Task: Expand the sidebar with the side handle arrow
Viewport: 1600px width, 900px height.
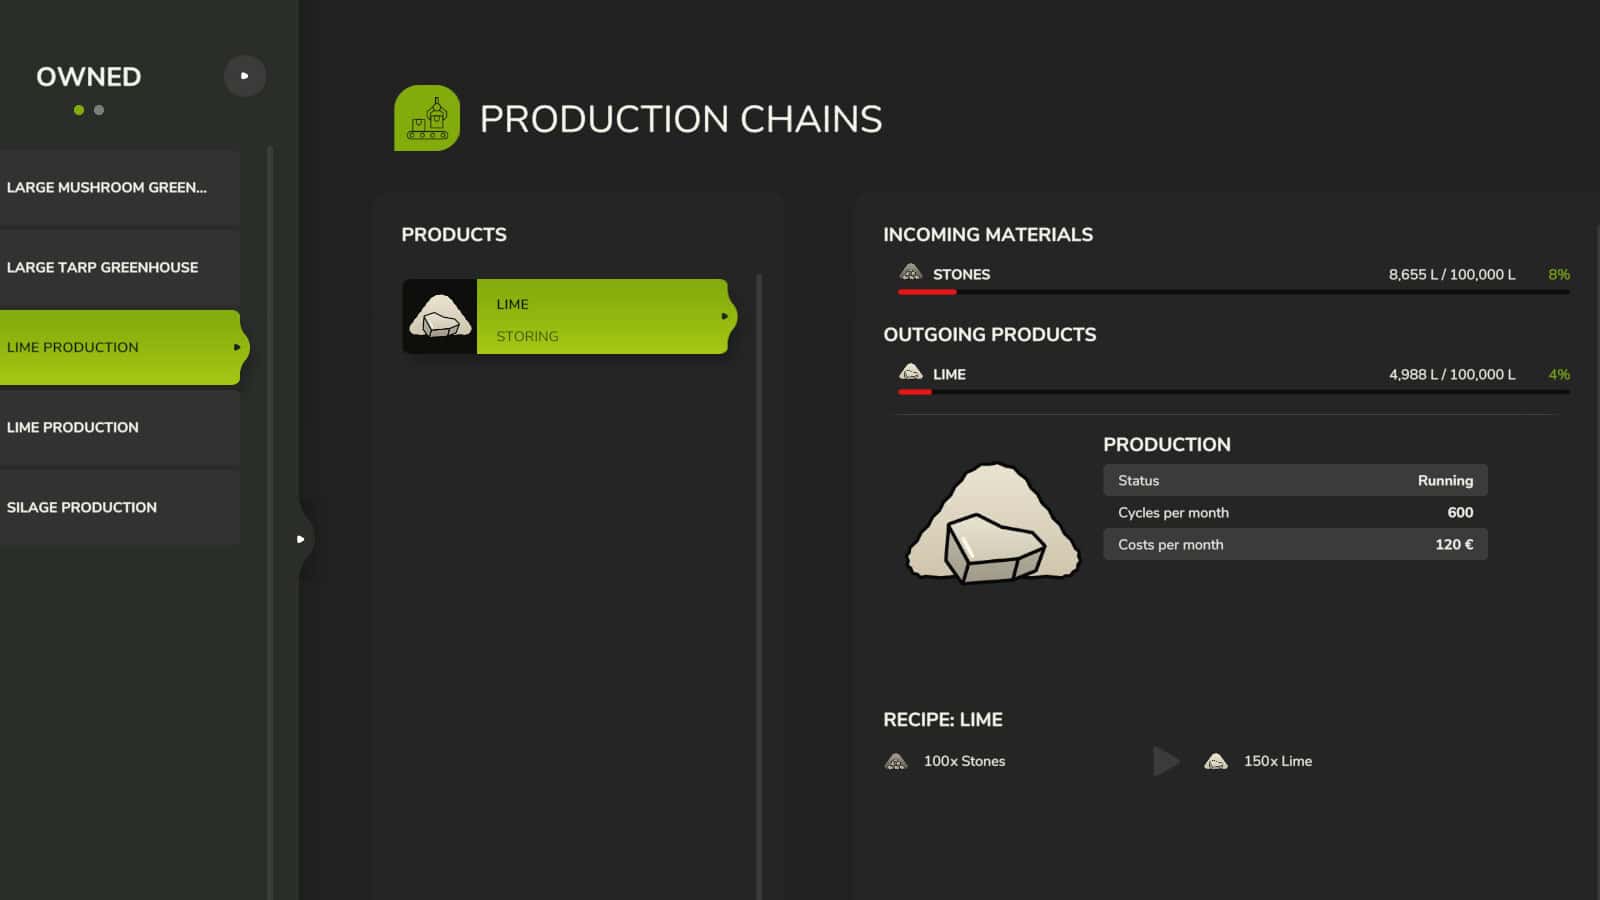Action: point(300,539)
